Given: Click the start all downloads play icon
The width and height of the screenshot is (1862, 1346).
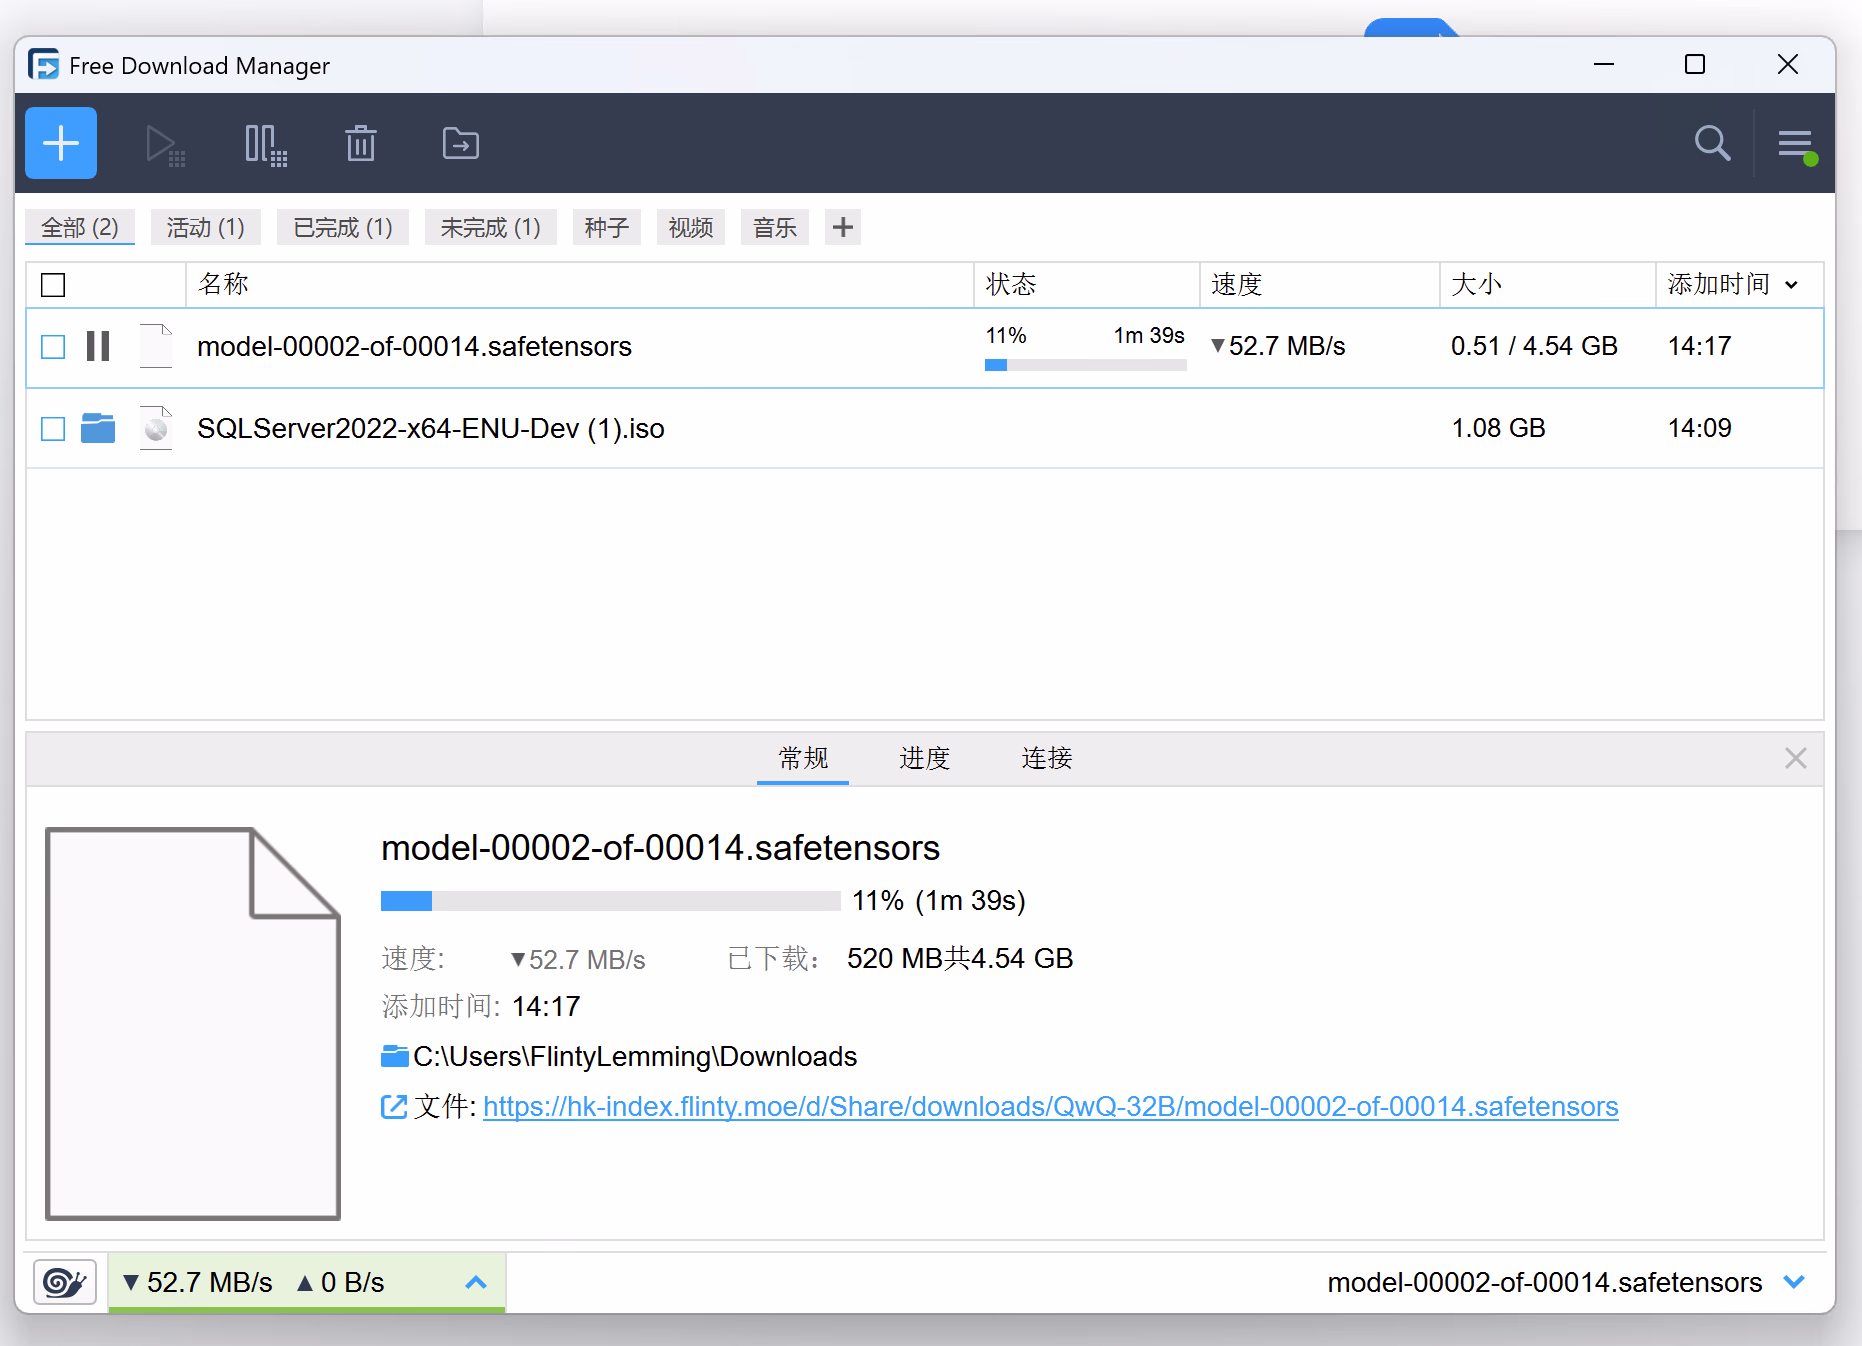Looking at the screenshot, I should [164, 144].
